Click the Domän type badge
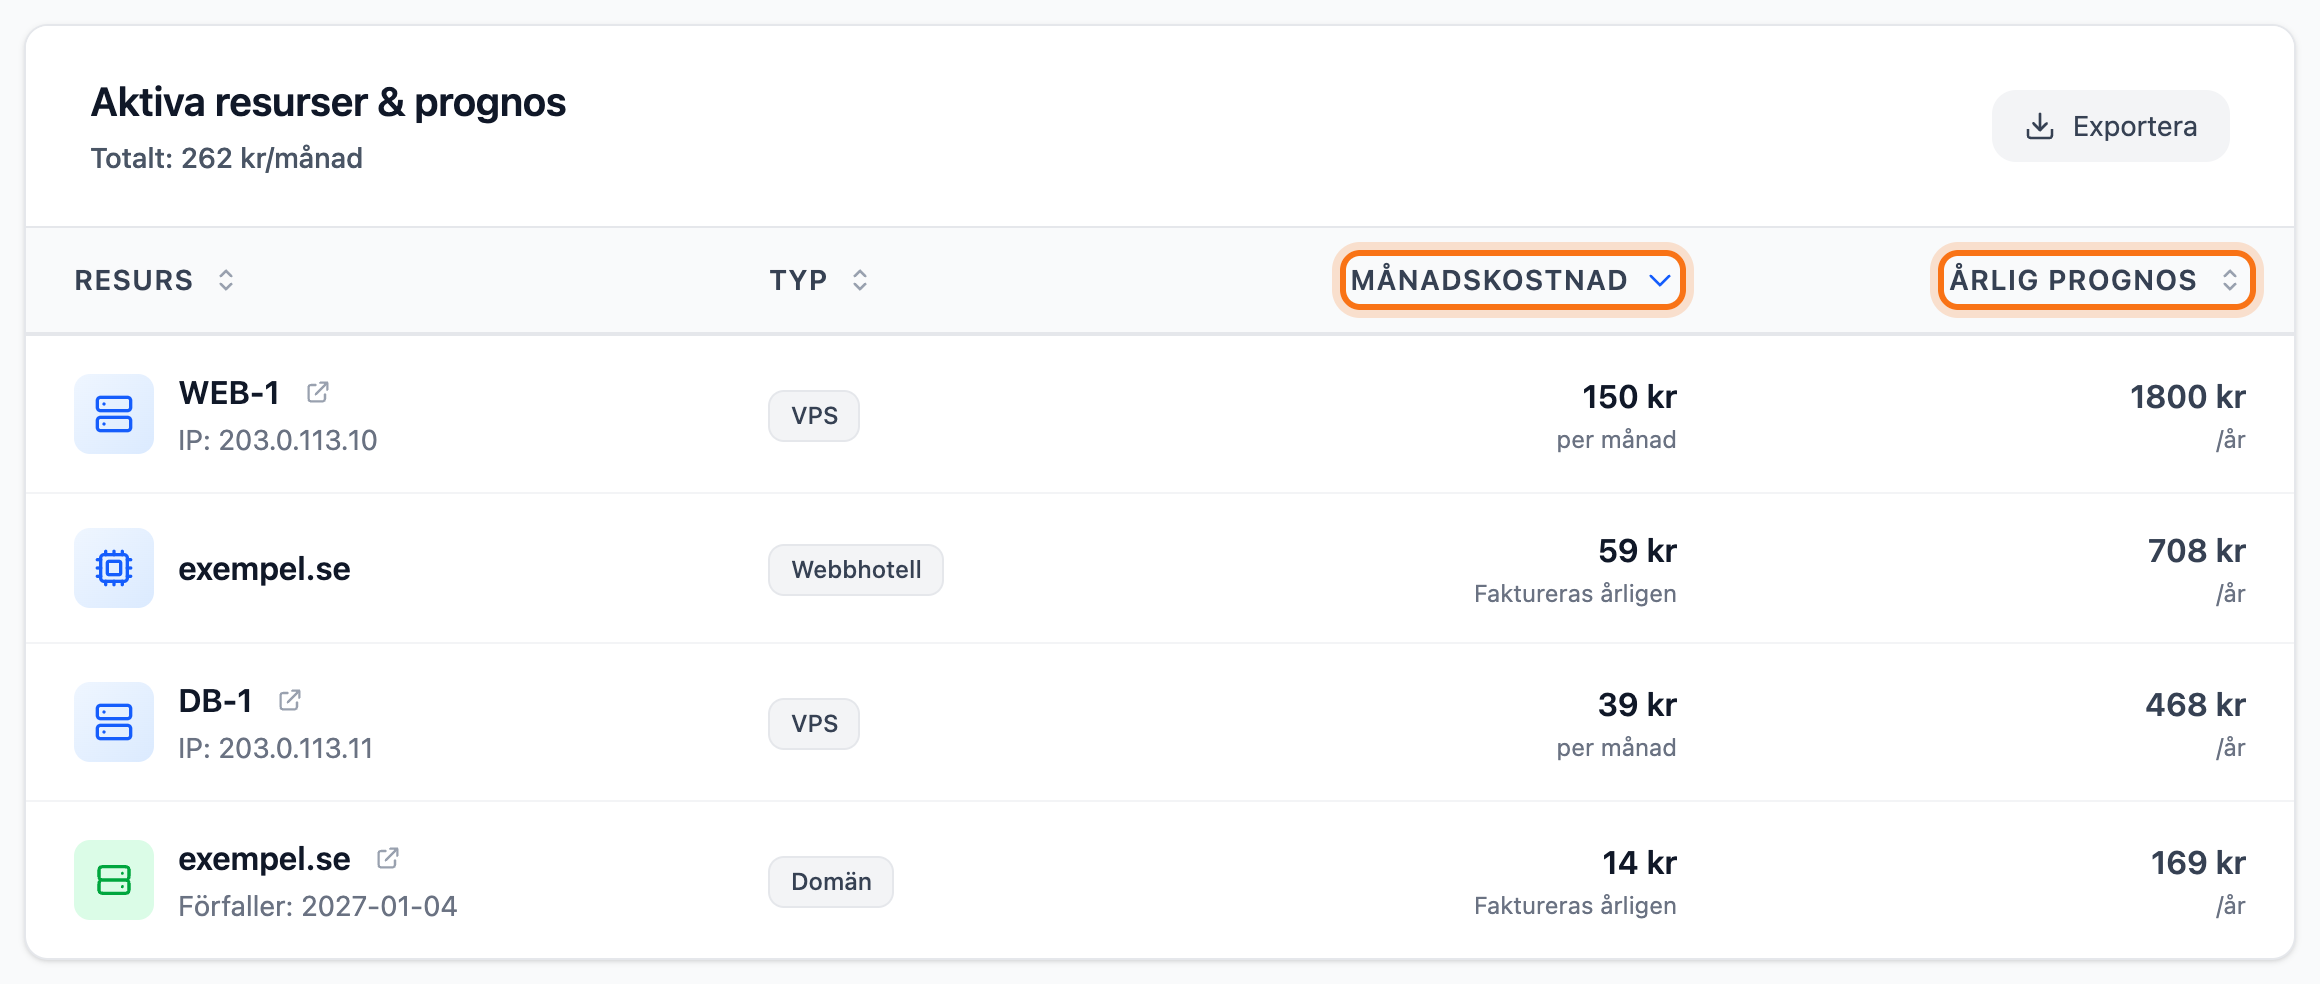2320x984 pixels. tap(831, 882)
